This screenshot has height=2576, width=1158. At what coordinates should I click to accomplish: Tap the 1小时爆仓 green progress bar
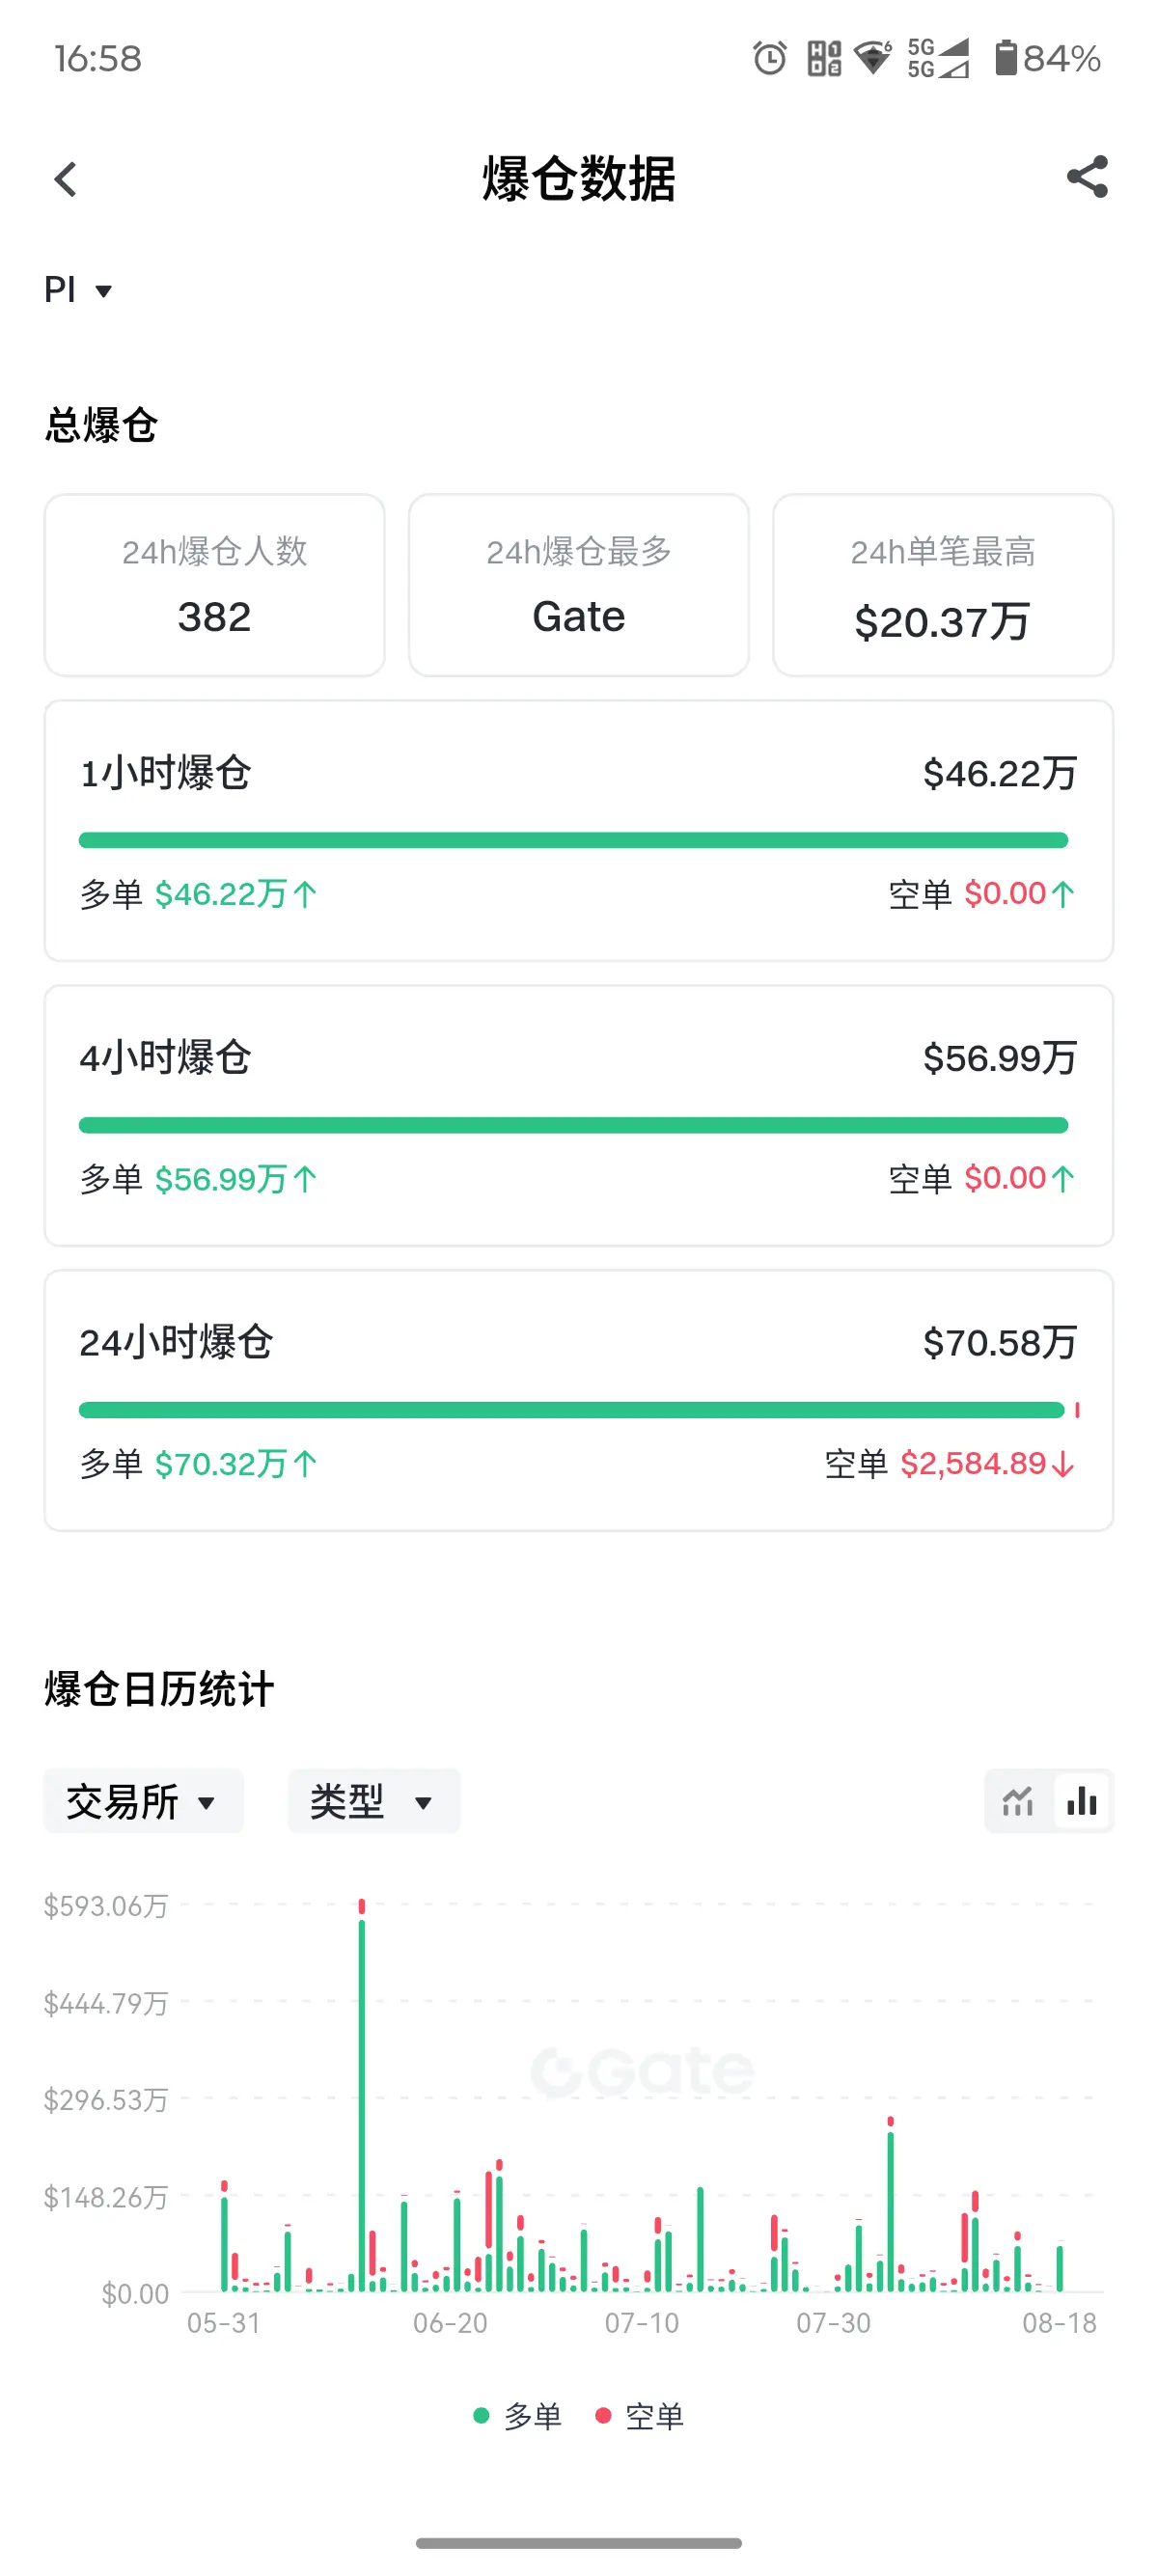573,840
